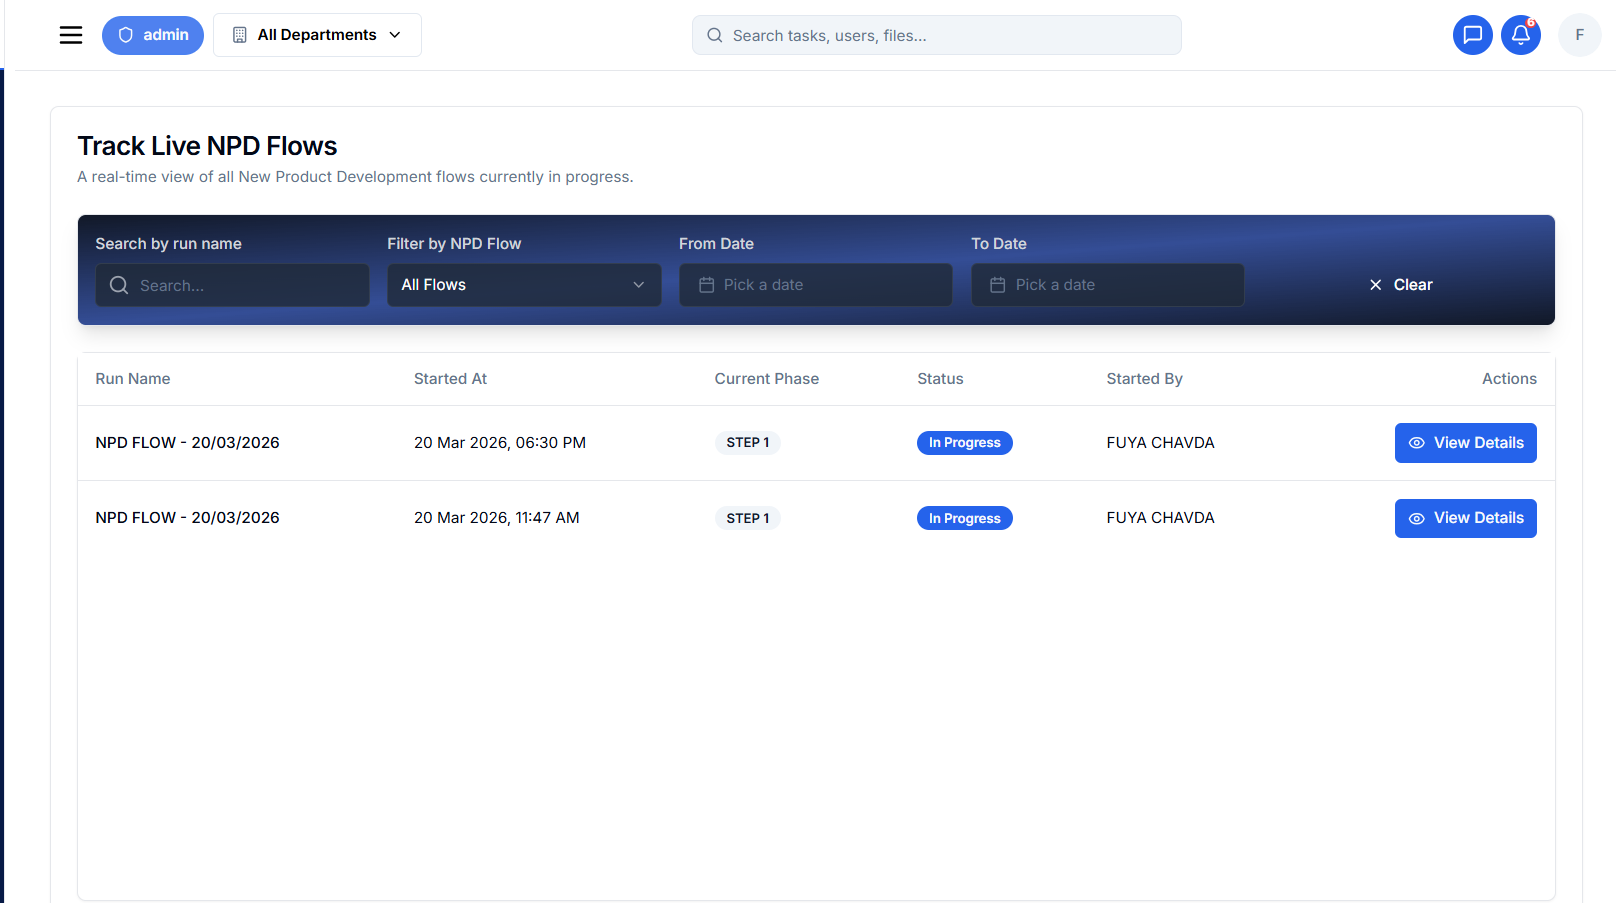This screenshot has height=903, width=1616.
Task: Open the hamburger navigation menu
Action: coord(71,35)
